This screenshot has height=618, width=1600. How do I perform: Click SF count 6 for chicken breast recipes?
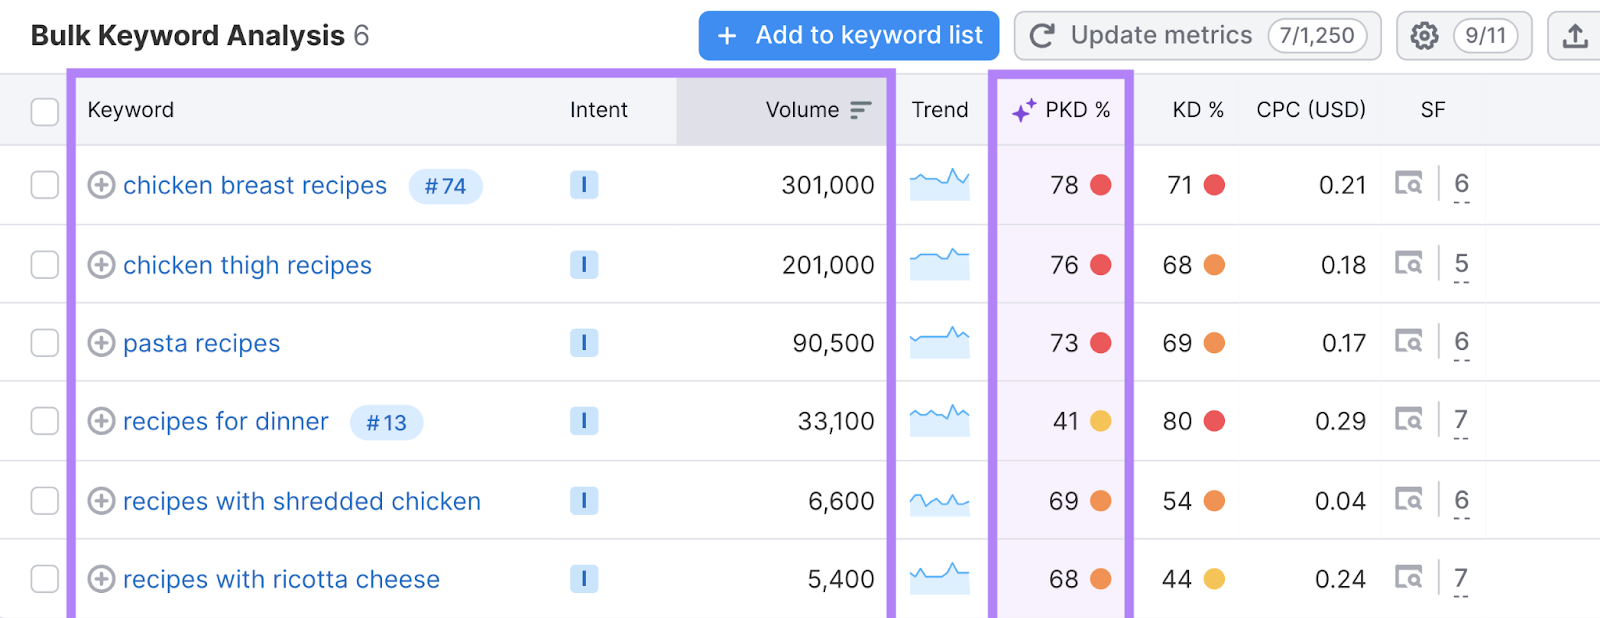point(1461,185)
